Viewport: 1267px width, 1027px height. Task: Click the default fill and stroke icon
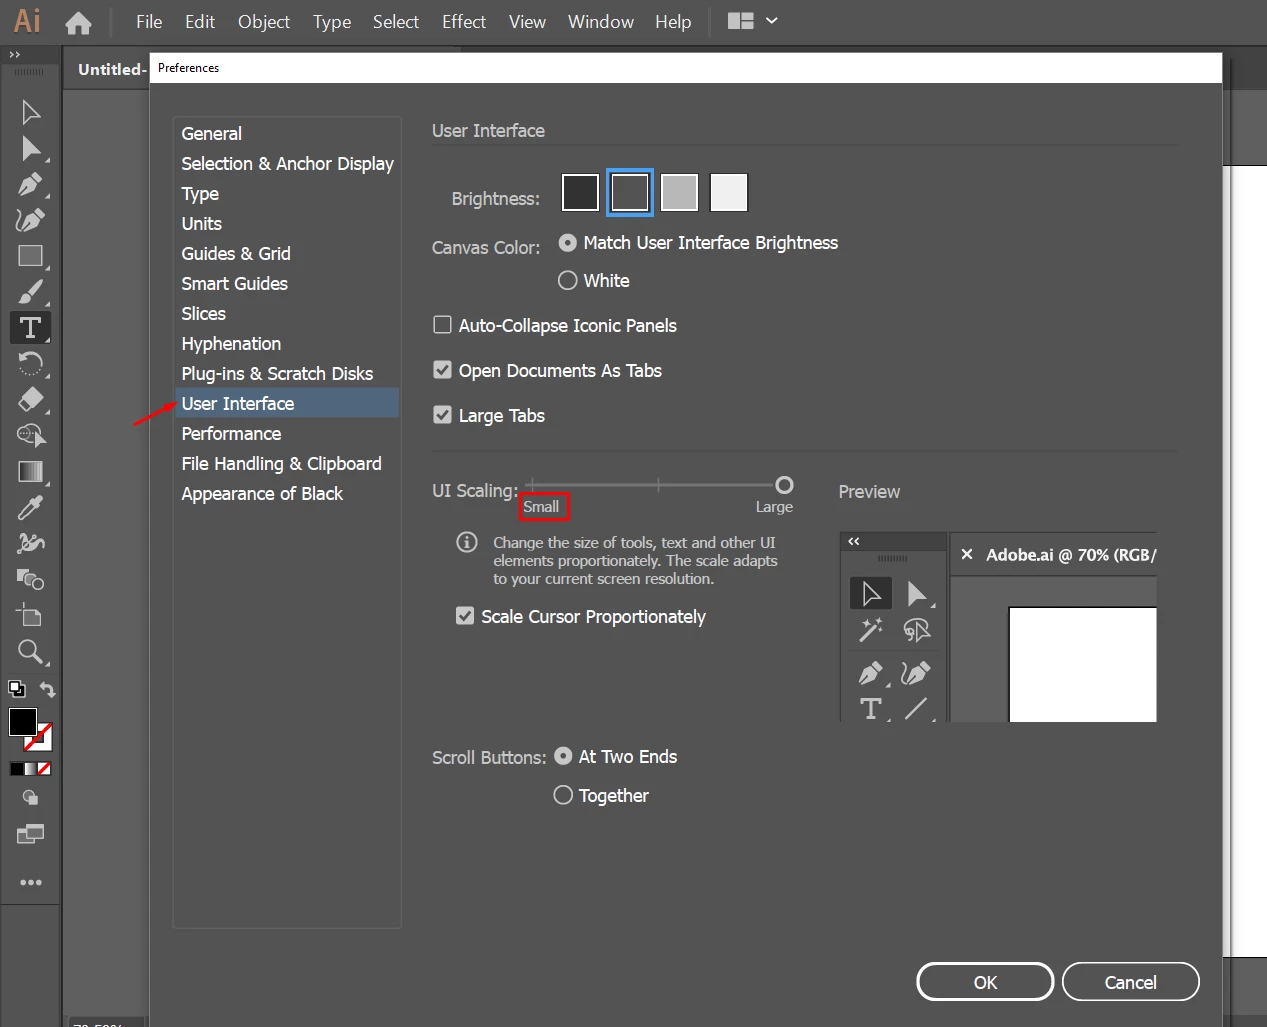point(16,688)
